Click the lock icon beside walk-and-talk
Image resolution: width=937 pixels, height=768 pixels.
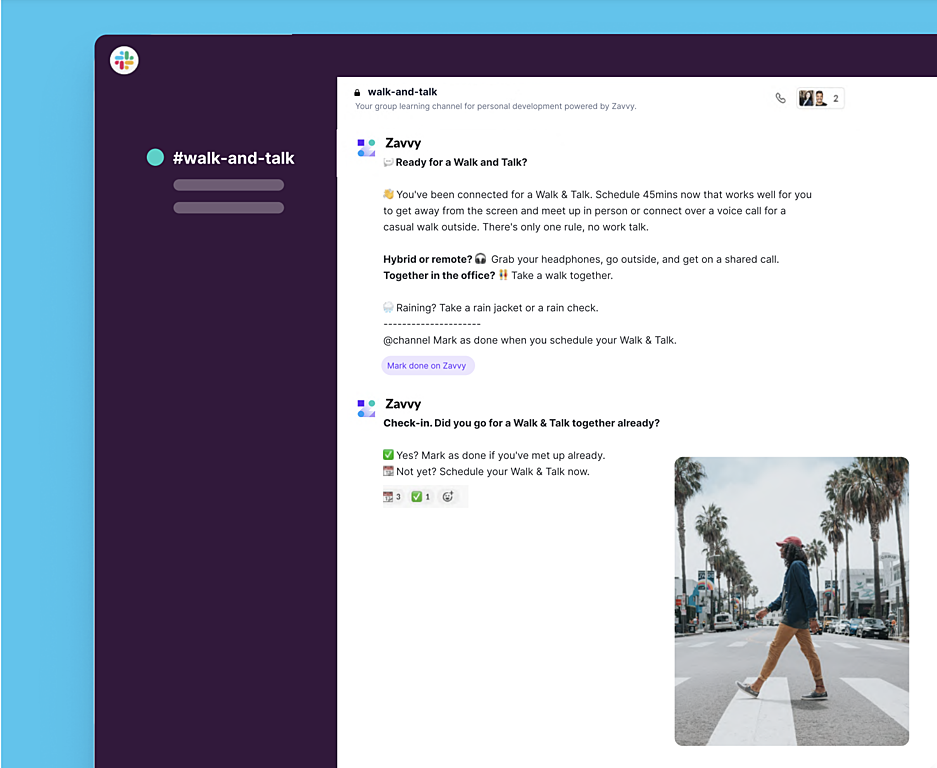[357, 91]
